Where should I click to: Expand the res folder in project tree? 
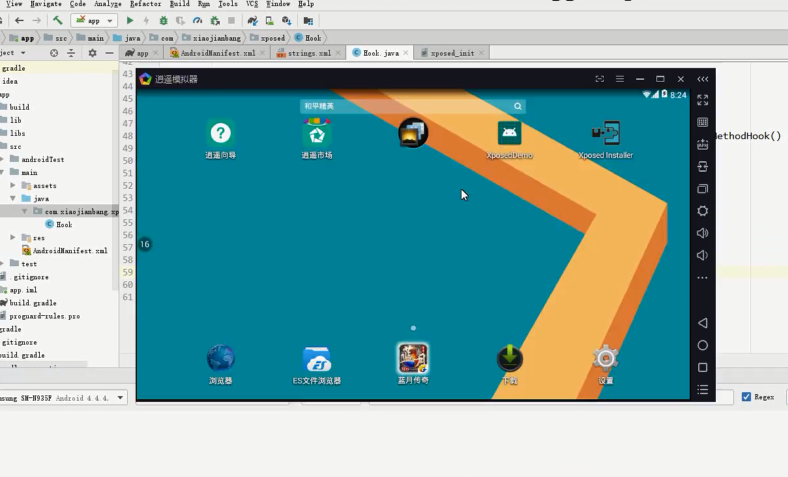coord(14,238)
